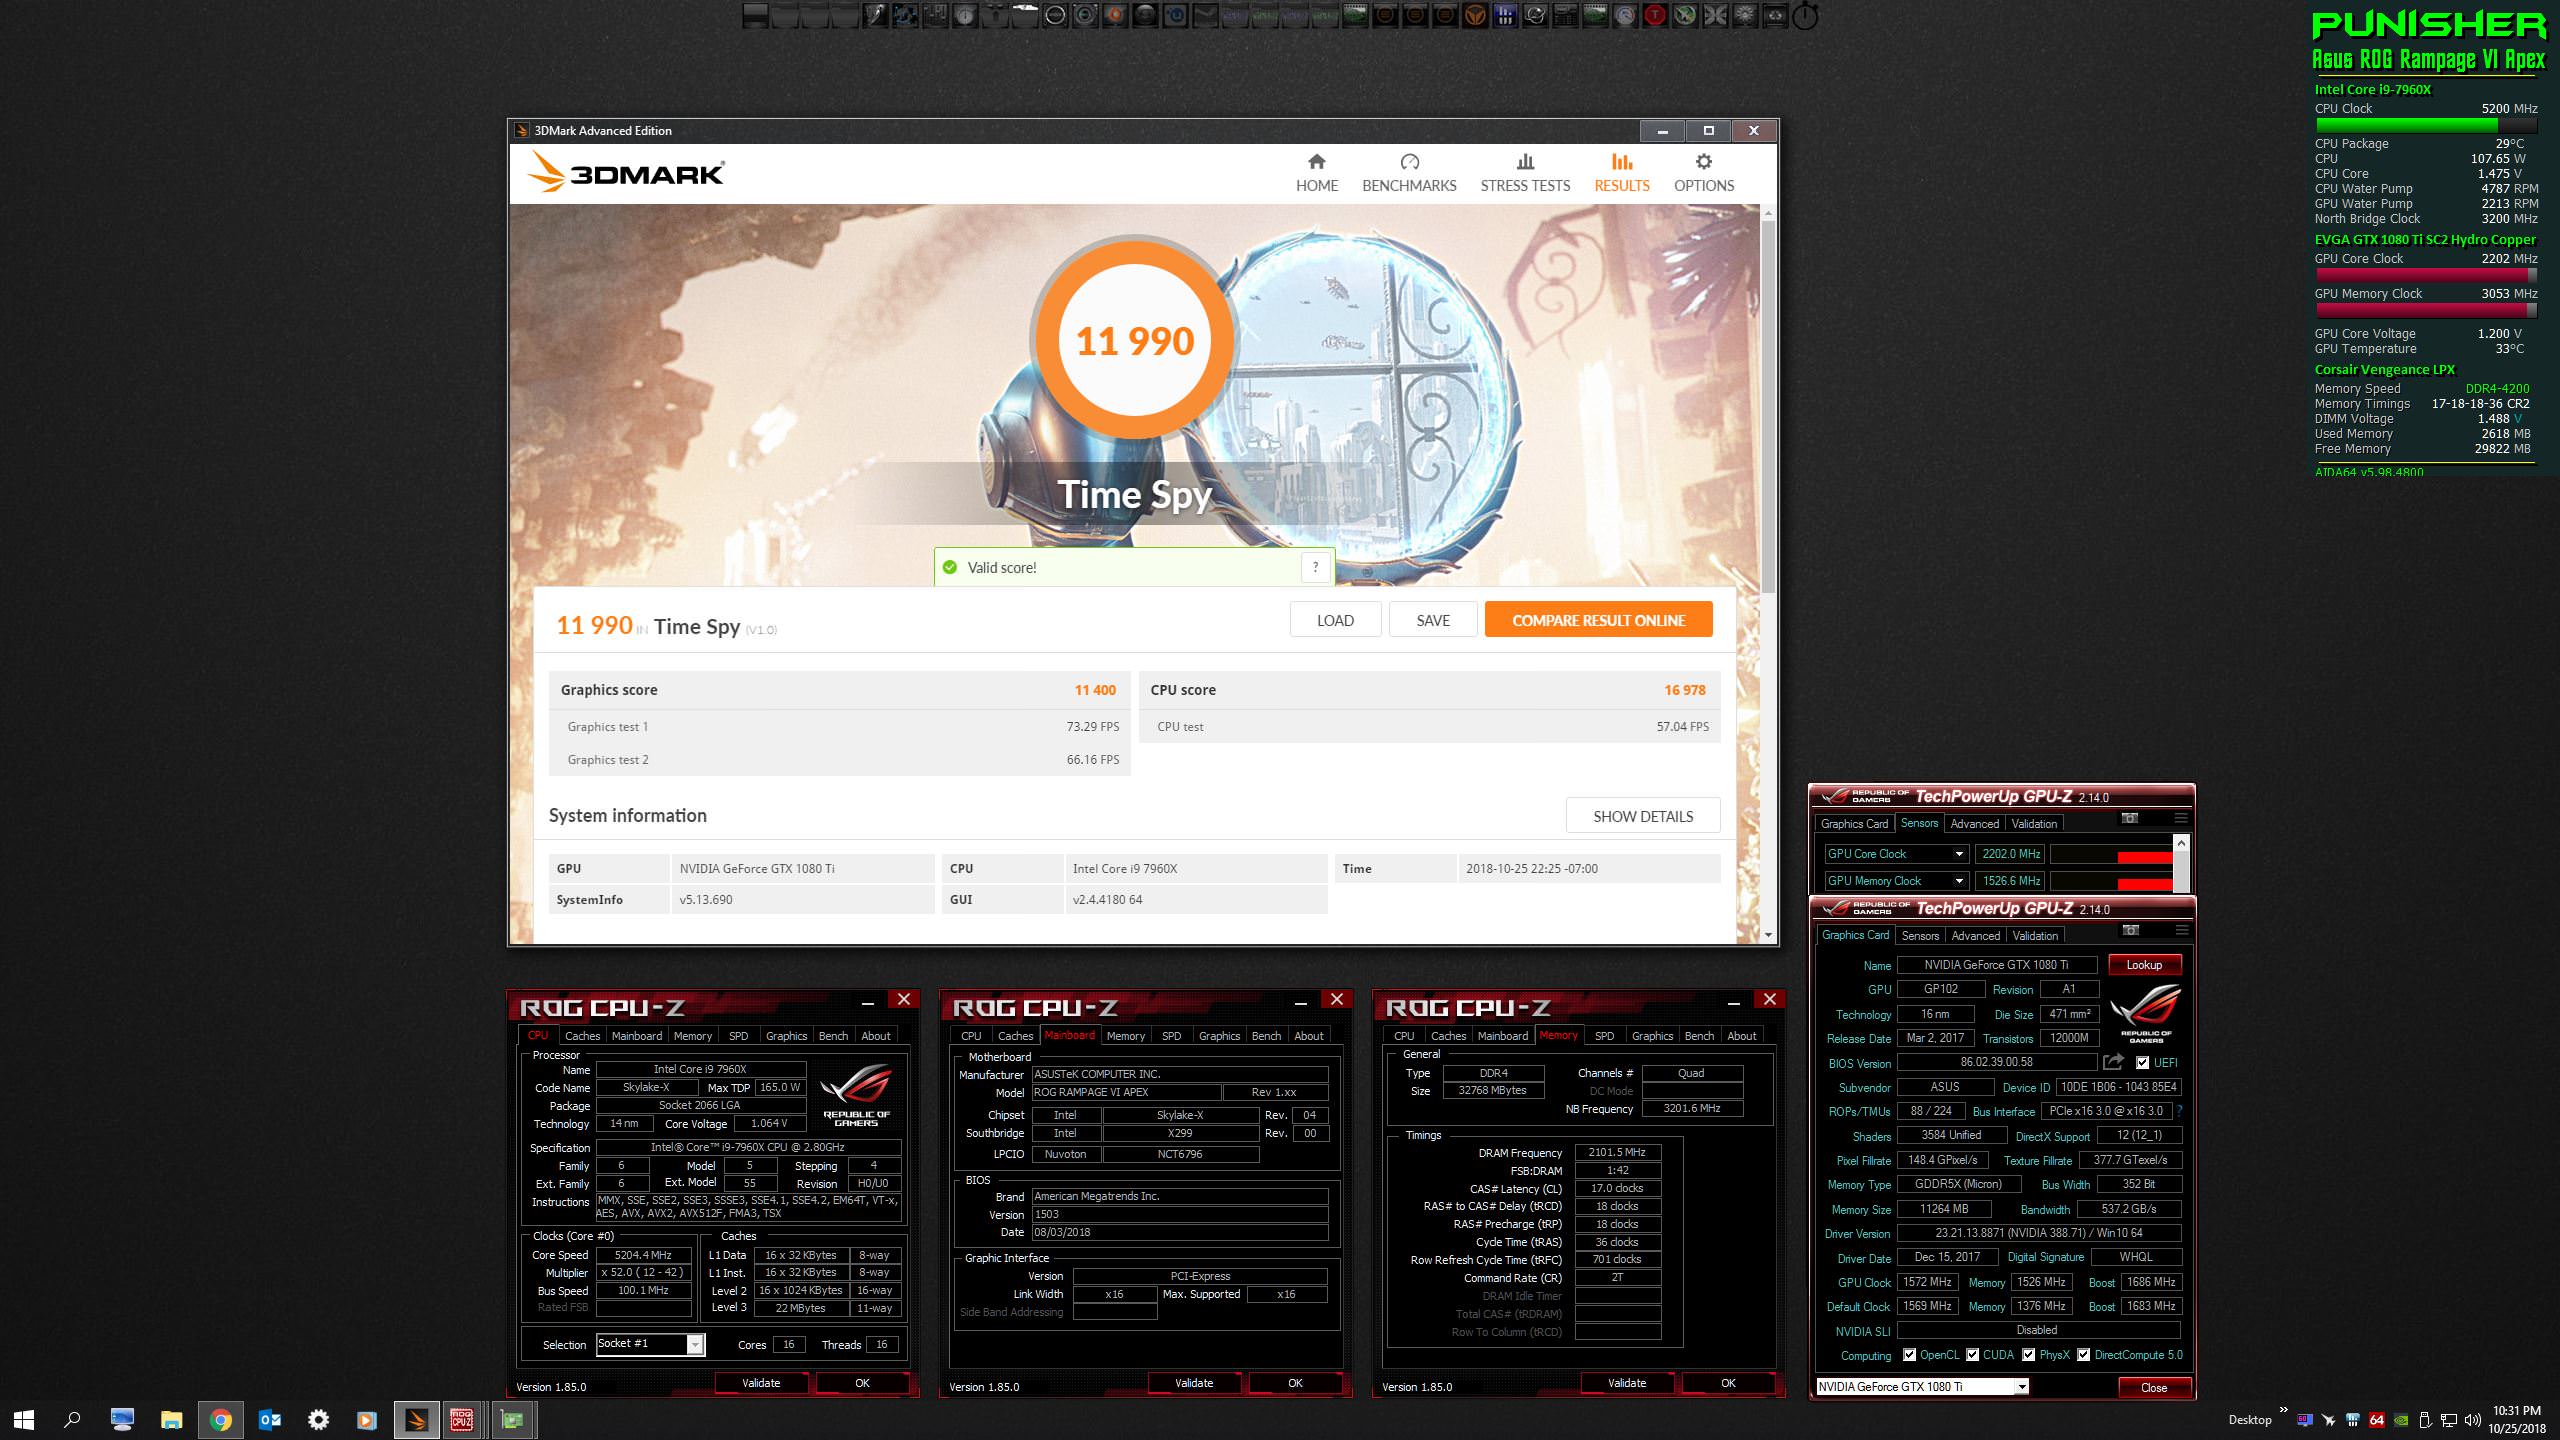Open the GPU-Z Sensors window screenshot camera icon
The width and height of the screenshot is (2560, 1440).
click(2130, 819)
